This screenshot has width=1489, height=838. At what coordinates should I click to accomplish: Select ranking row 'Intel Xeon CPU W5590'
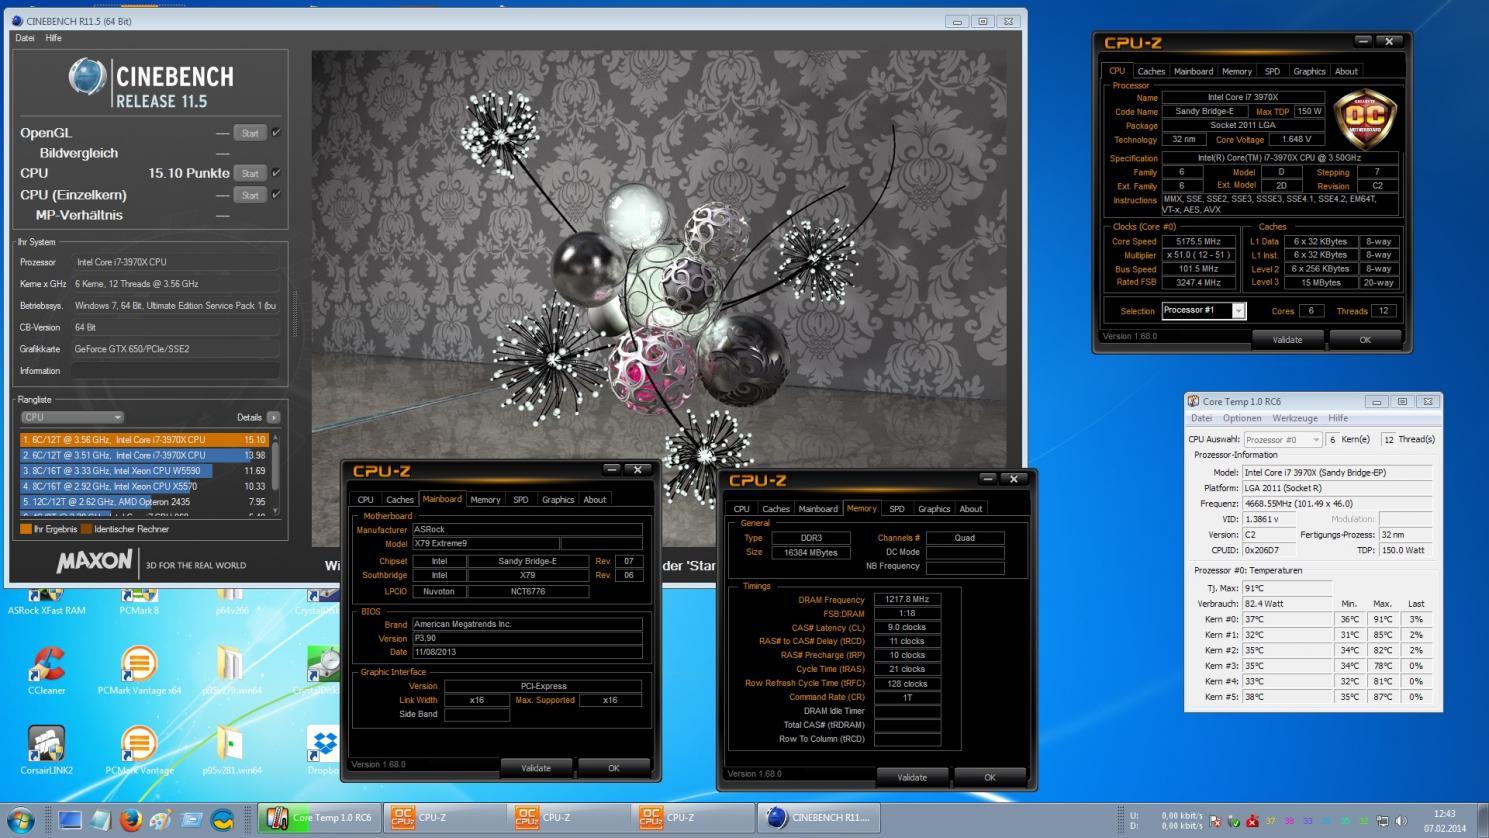[143, 470]
